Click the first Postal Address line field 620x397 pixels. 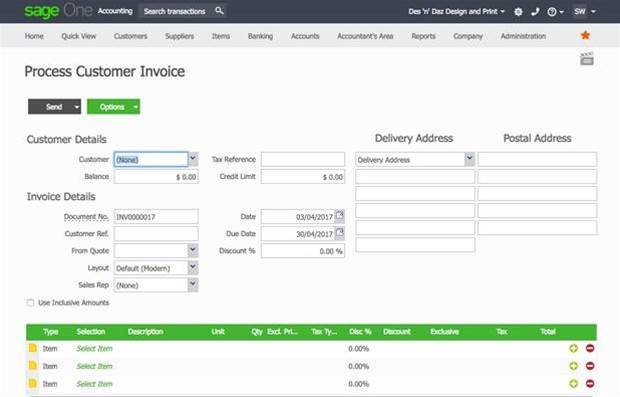coord(537,159)
